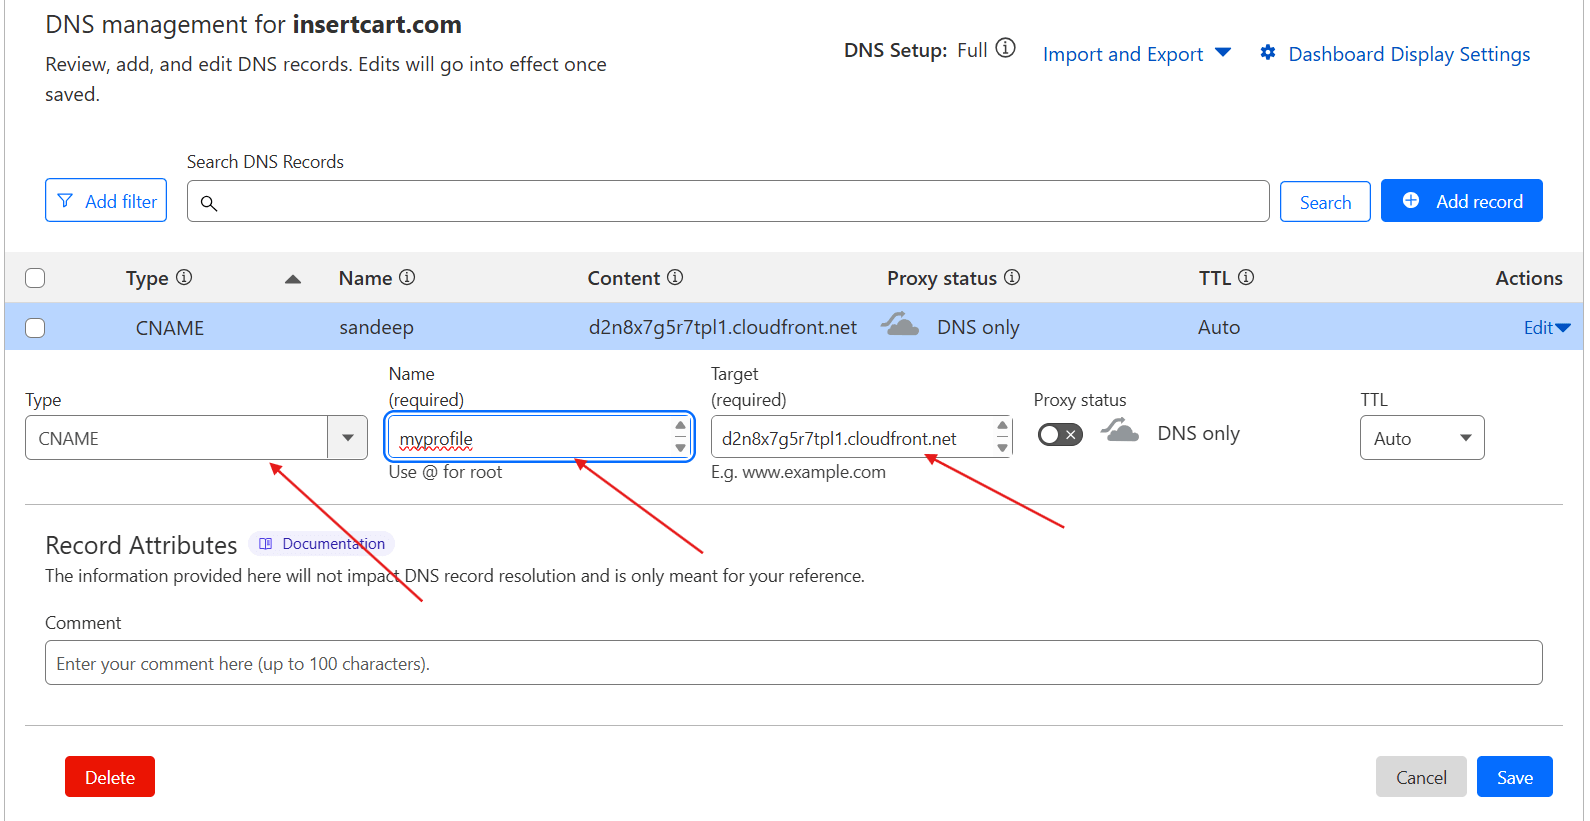Collapse the Edit dropdown for sandeep
The image size is (1590, 821).
click(x=1547, y=327)
